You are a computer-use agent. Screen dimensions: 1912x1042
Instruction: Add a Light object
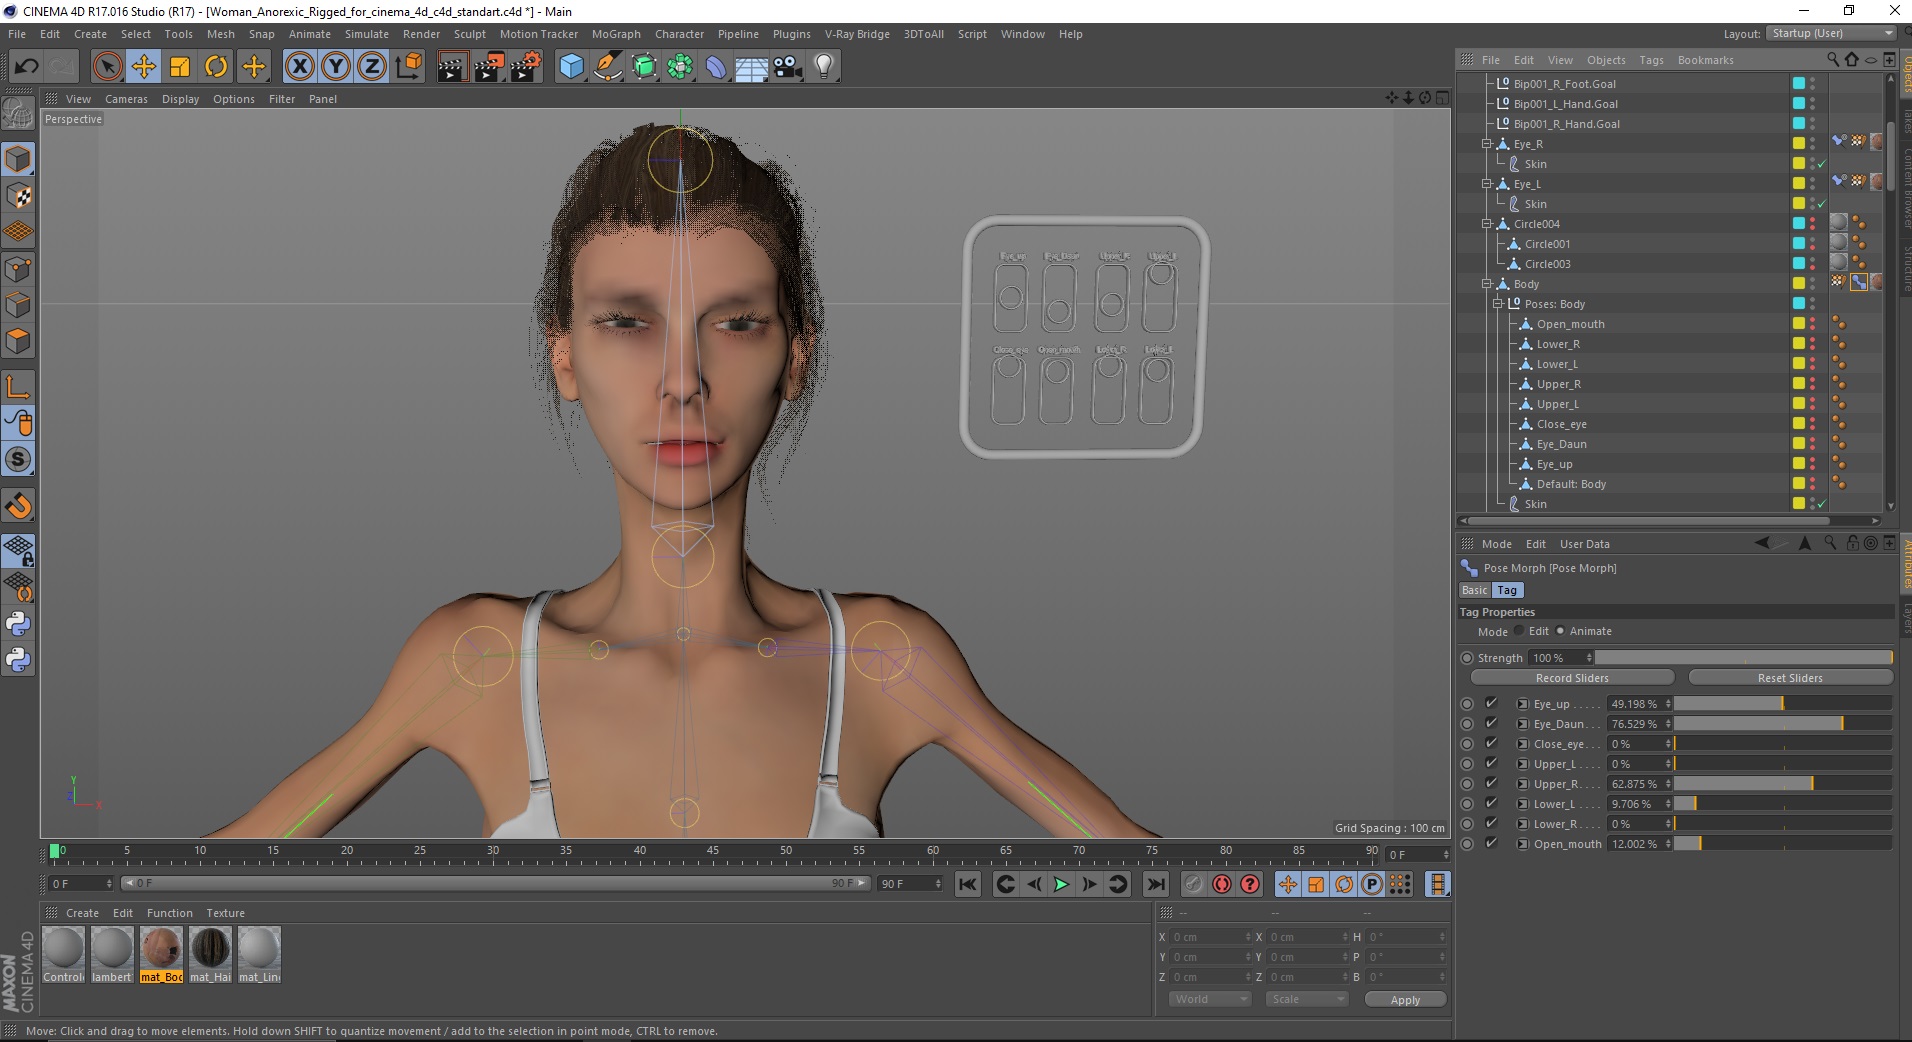[x=824, y=67]
